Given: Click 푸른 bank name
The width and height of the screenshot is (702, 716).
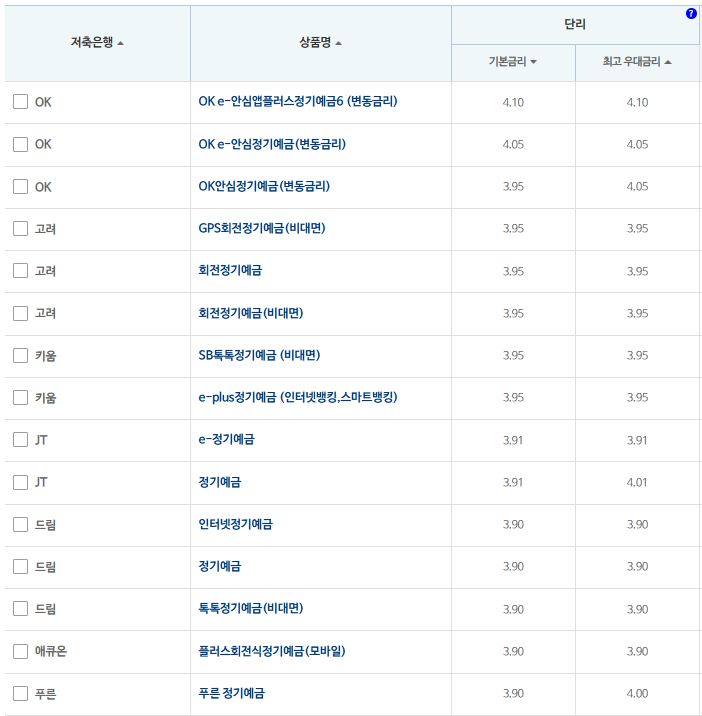Looking at the screenshot, I should [x=45, y=694].
